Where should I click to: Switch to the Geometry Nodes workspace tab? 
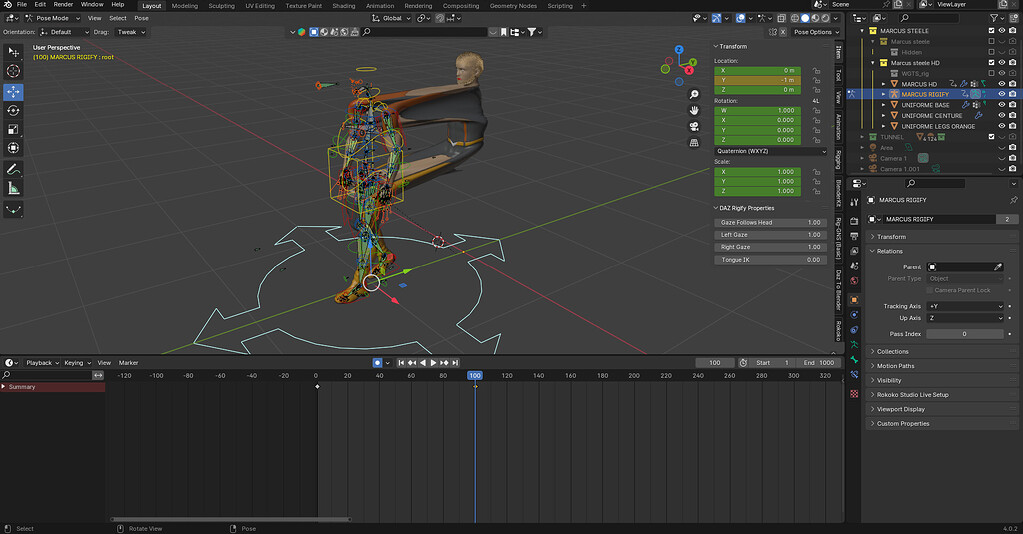pos(513,6)
